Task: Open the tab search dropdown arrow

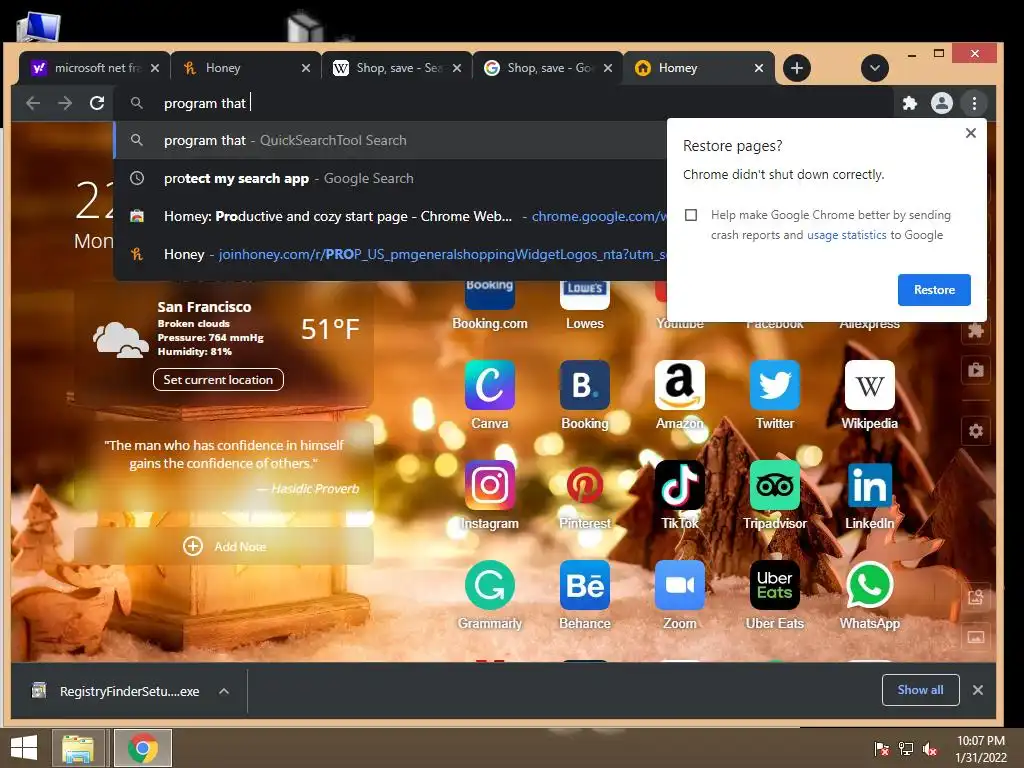Action: click(x=874, y=68)
